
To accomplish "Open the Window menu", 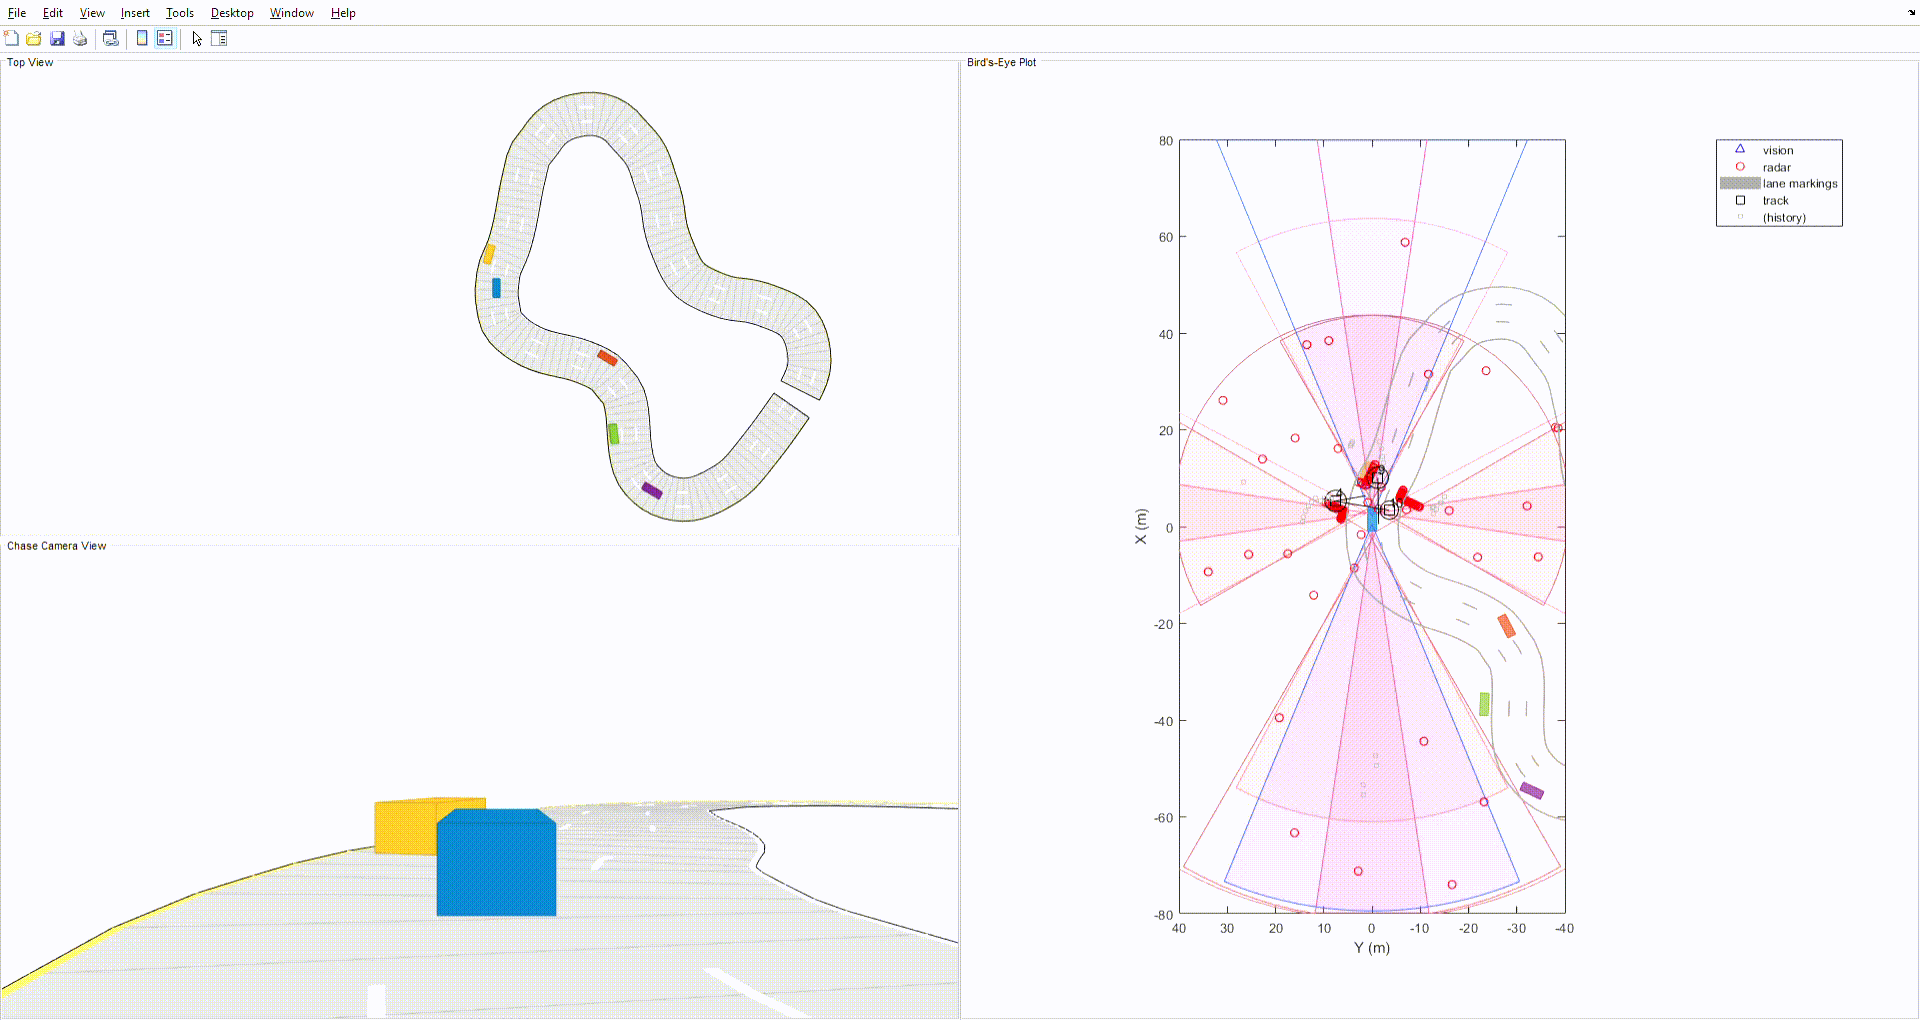I will pos(292,13).
